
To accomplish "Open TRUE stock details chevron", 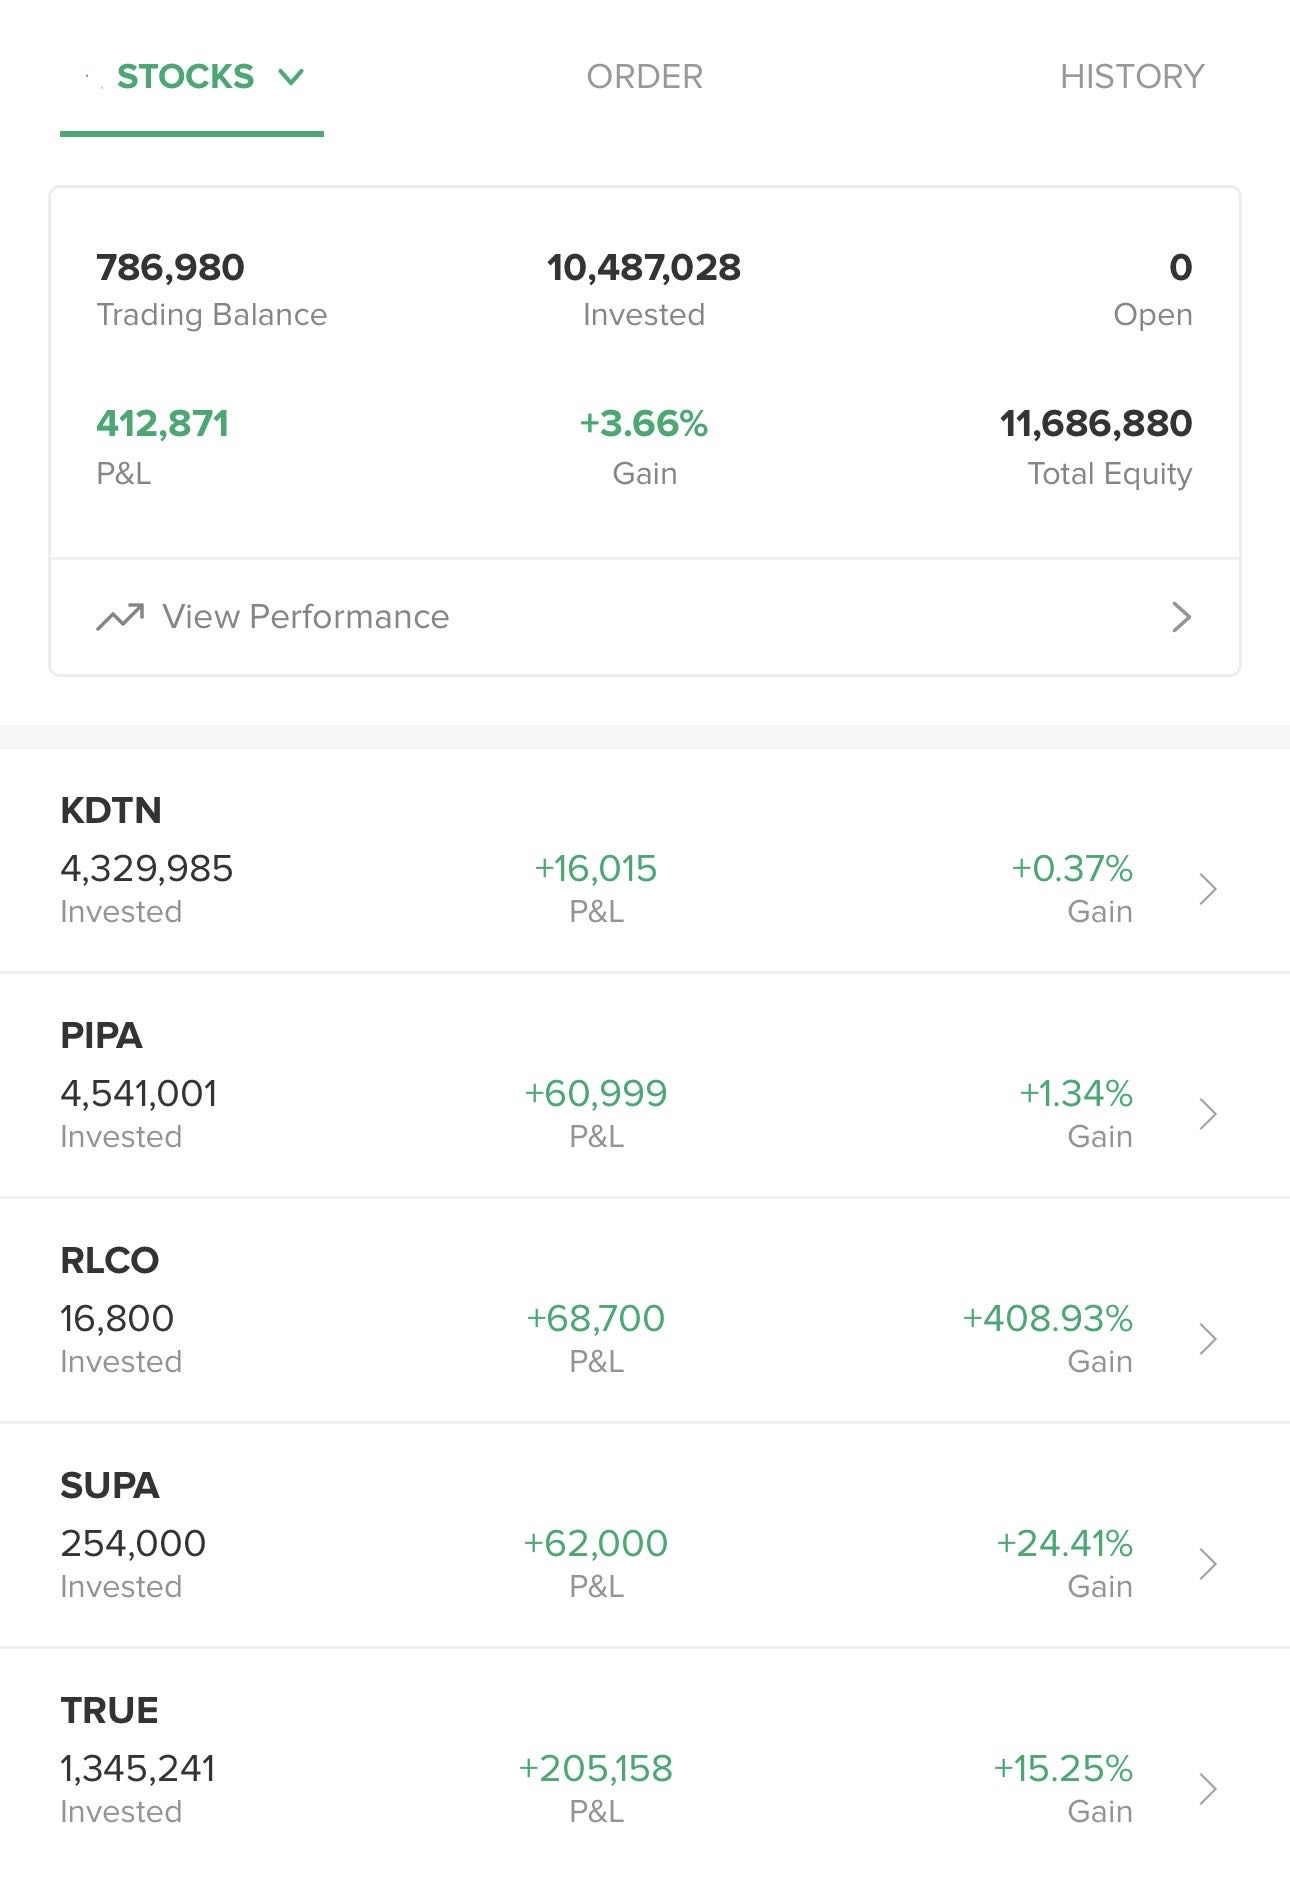I will [x=1207, y=1789].
